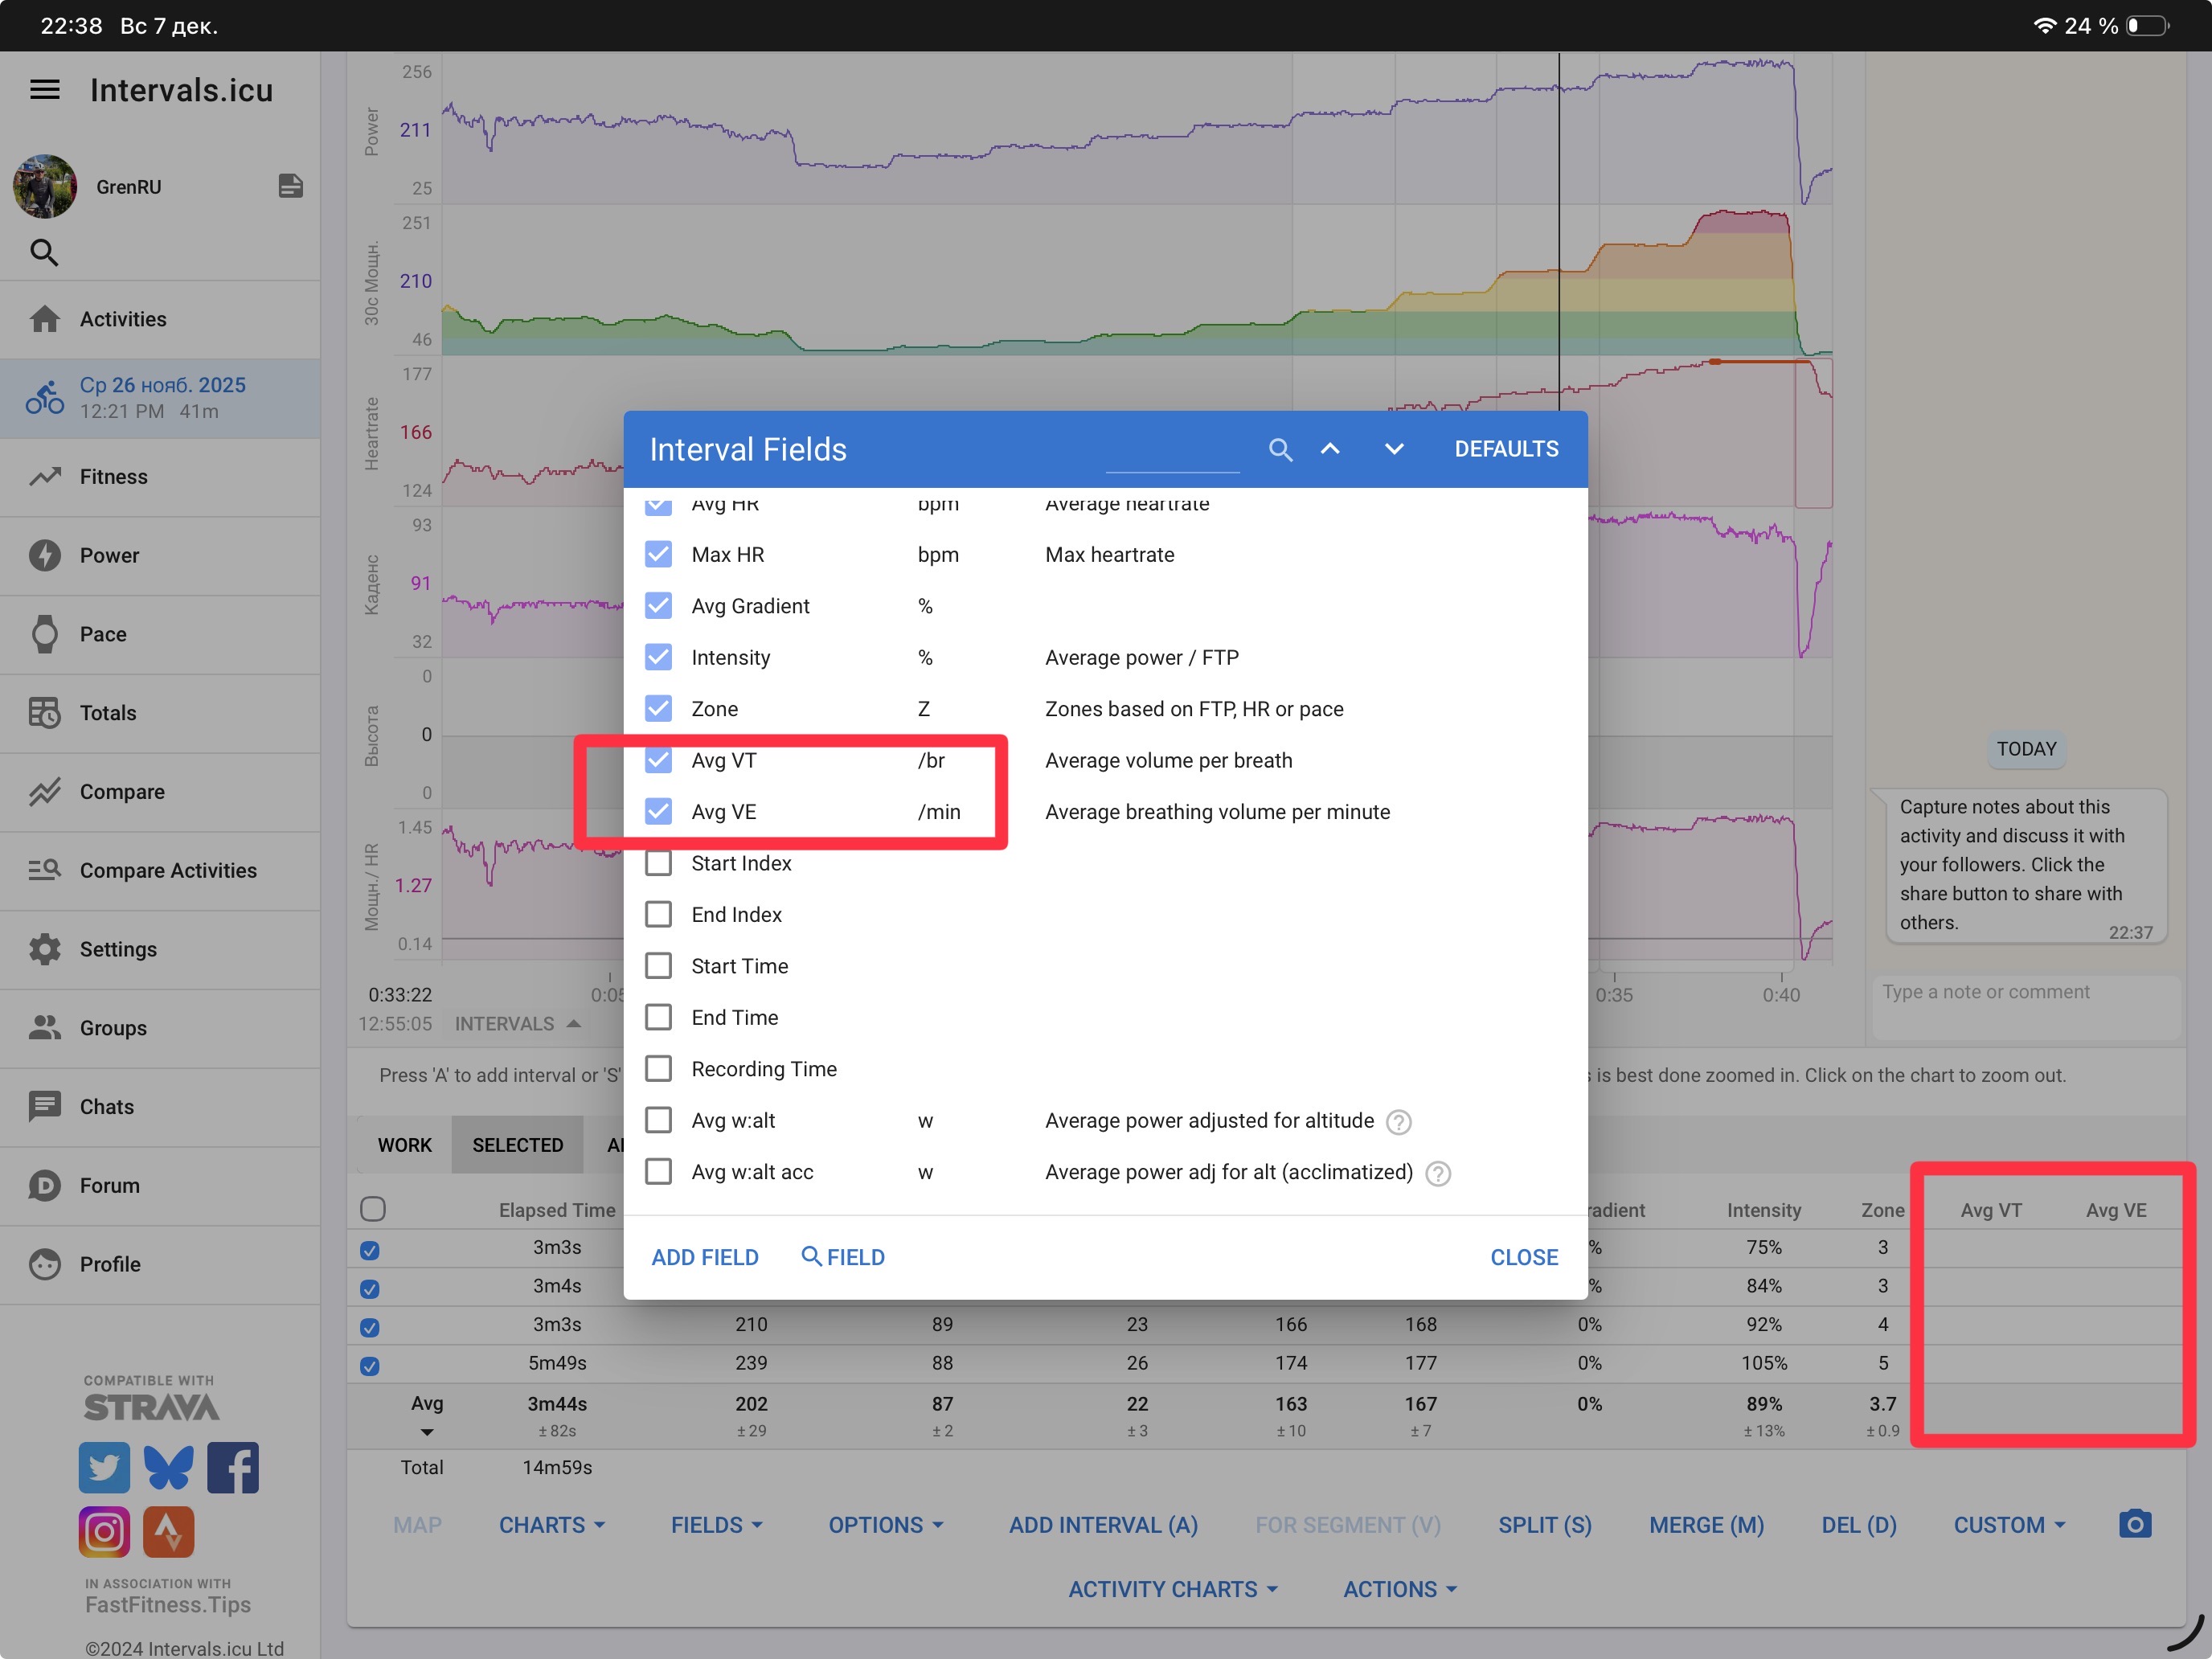Open the Twitter share icon
Viewport: 2212px width, 1659px height.
click(104, 1467)
